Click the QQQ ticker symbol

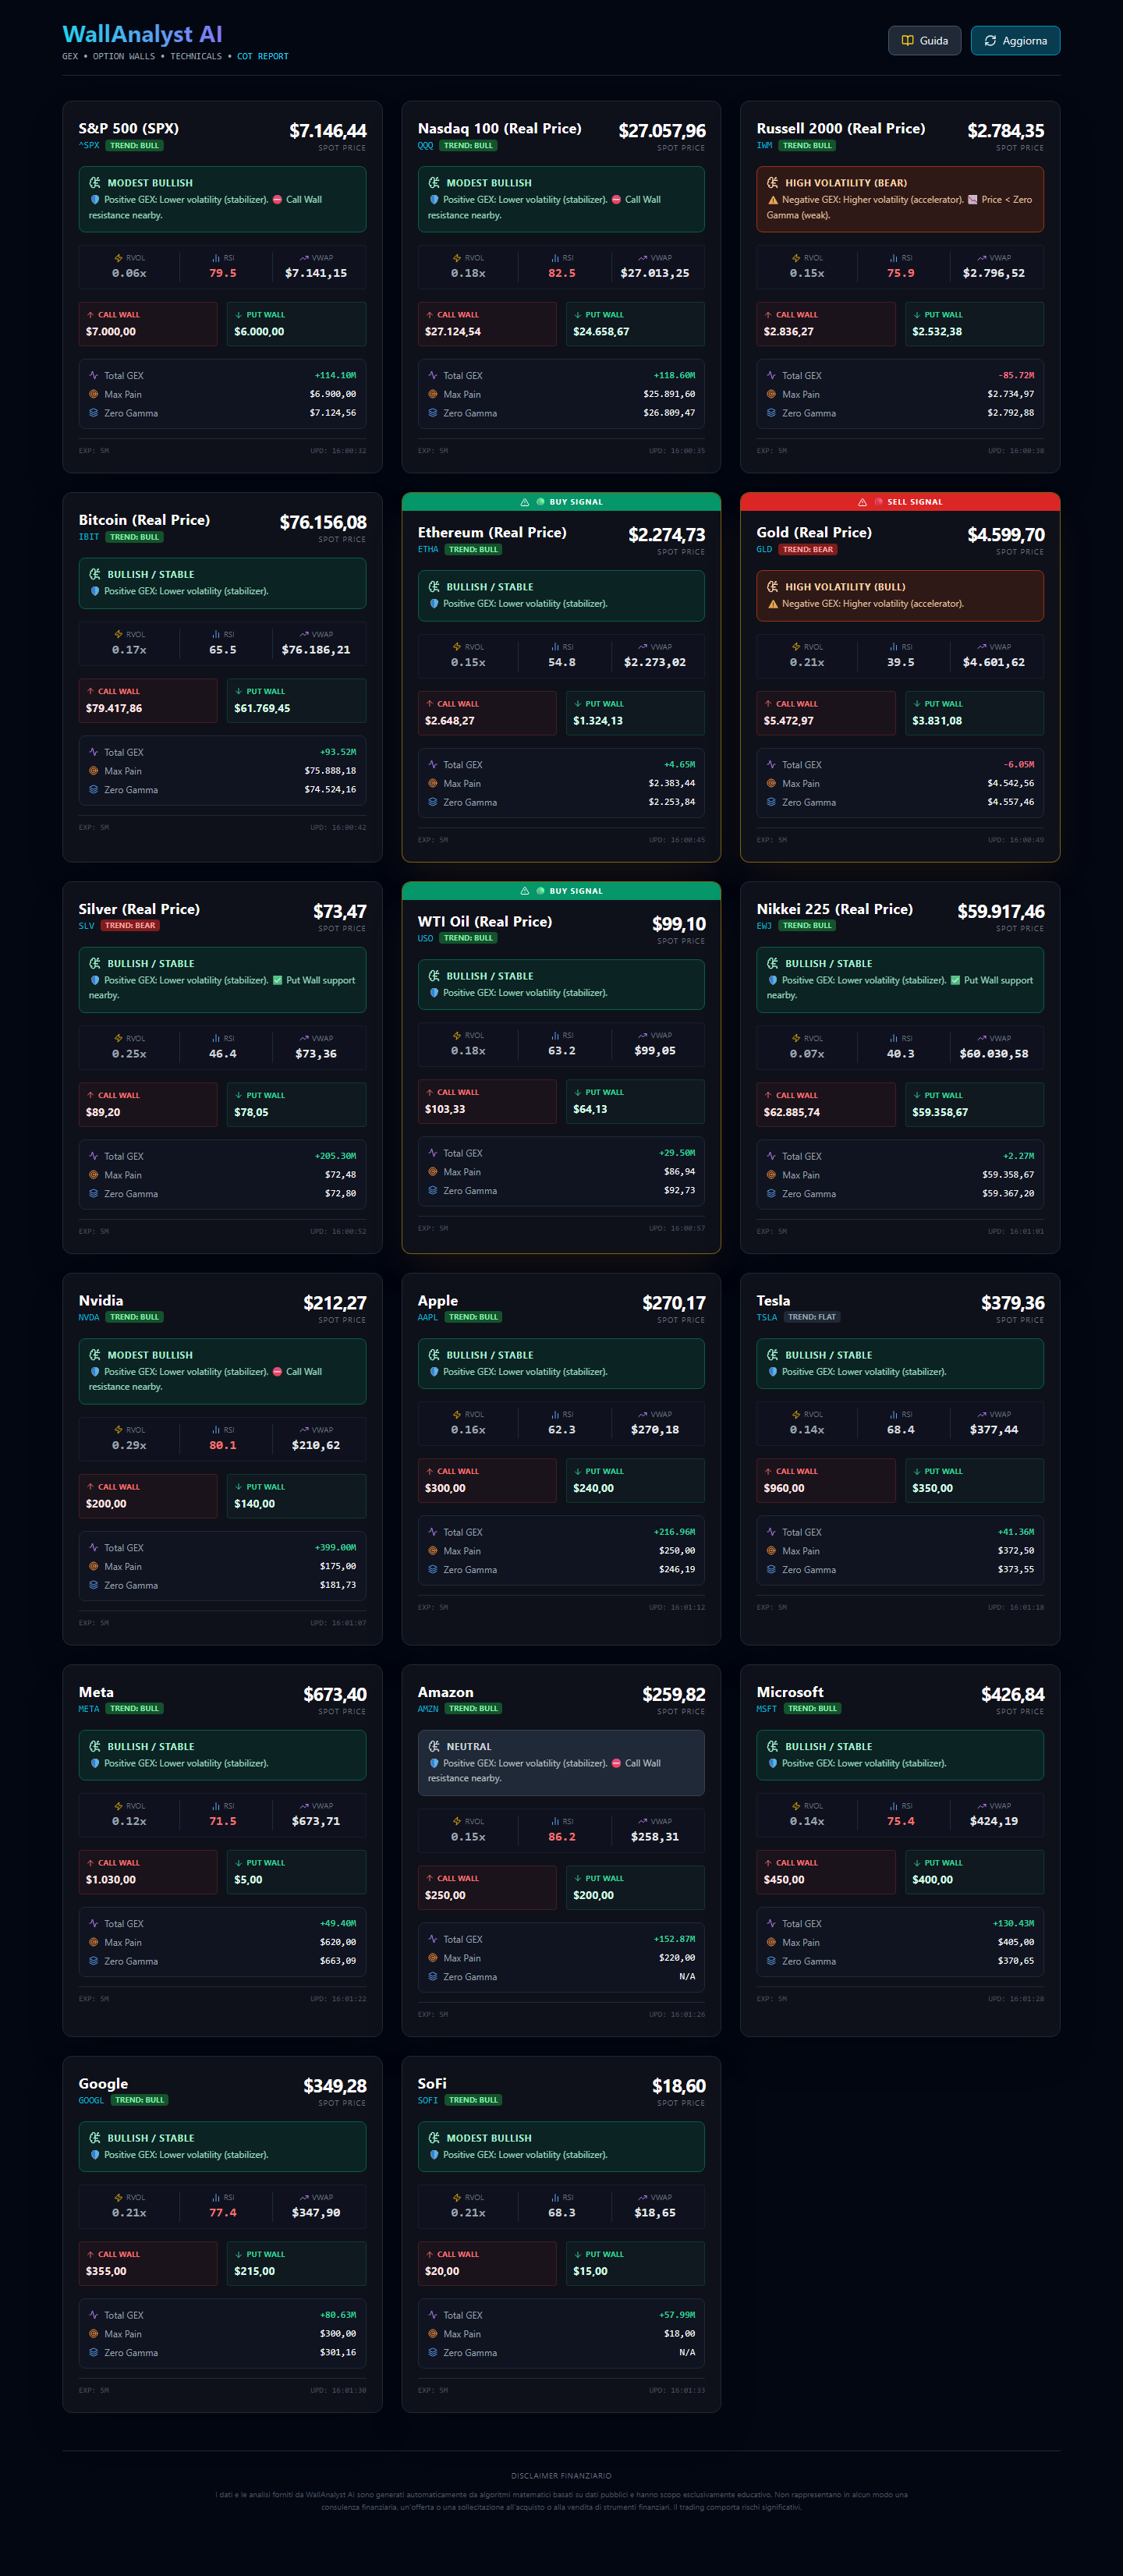tap(426, 146)
